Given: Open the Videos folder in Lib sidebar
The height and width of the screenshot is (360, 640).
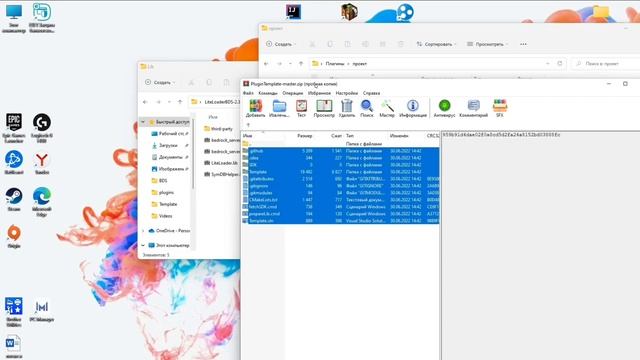Looking at the screenshot, I should pyautogui.click(x=162, y=216).
